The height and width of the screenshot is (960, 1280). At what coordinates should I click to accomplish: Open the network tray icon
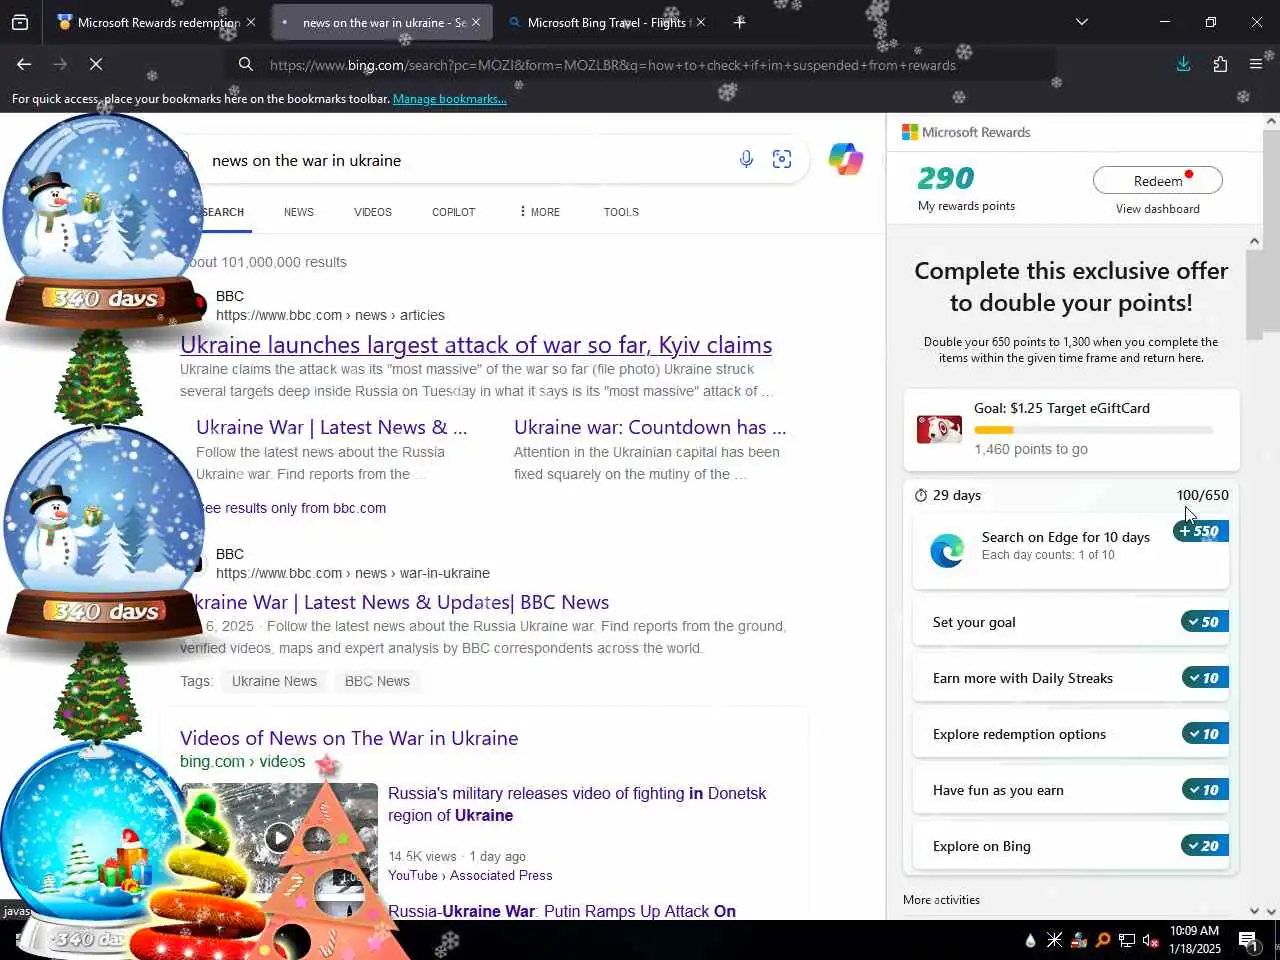[1127, 940]
